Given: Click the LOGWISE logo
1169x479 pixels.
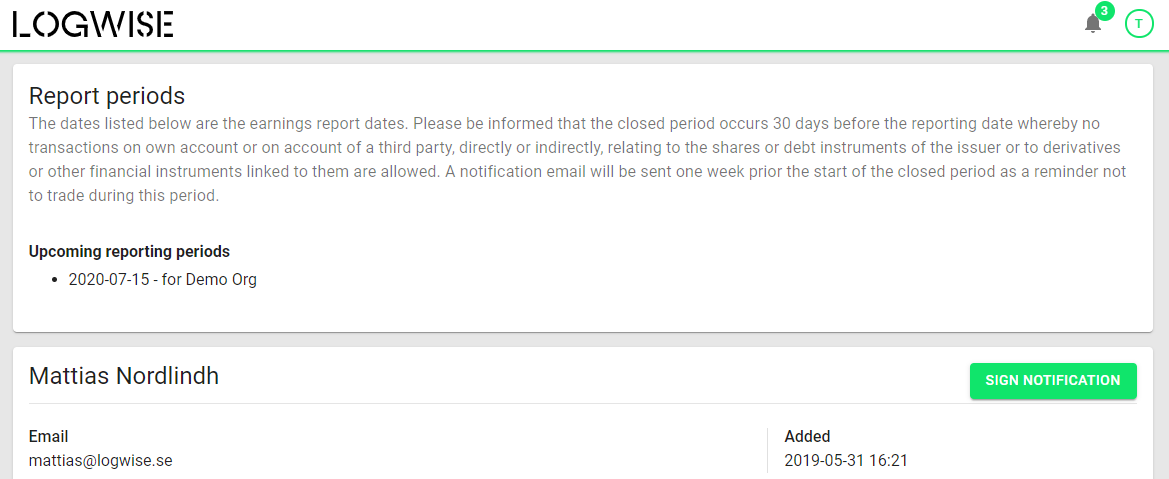Looking at the screenshot, I should (x=92, y=24).
